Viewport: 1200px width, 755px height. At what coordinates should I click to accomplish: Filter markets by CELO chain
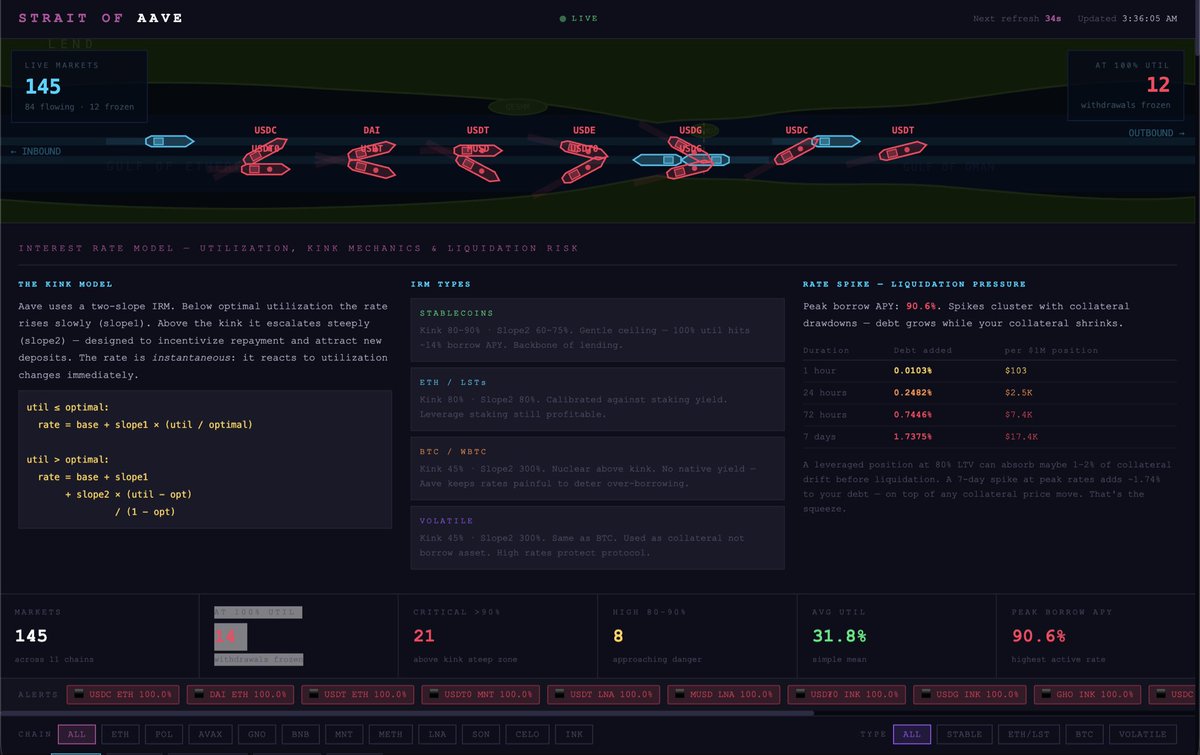(x=527, y=734)
